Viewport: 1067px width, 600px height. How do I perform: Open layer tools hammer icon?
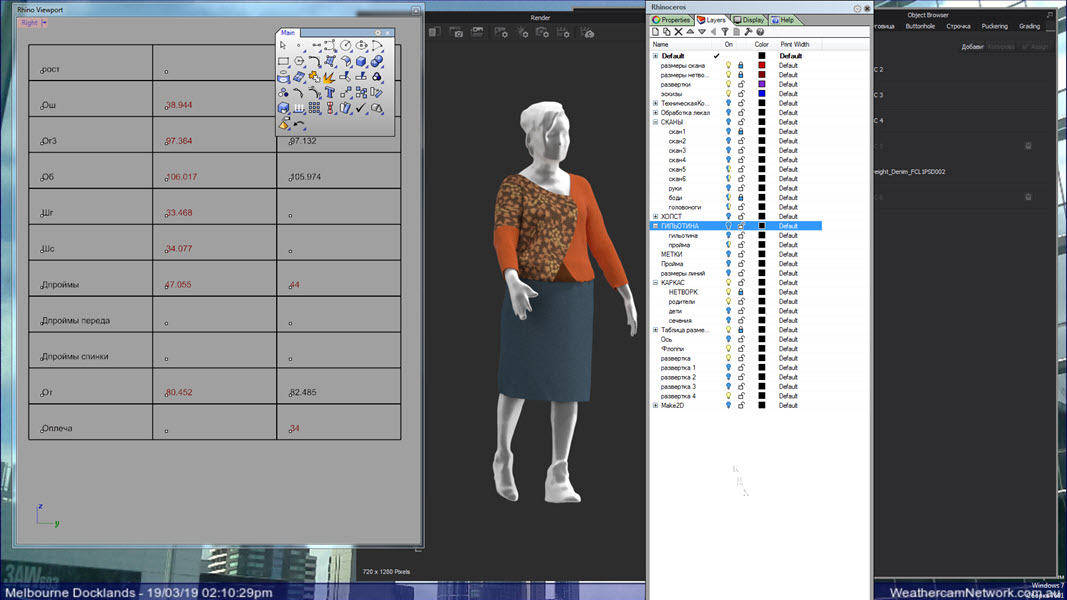(x=748, y=32)
